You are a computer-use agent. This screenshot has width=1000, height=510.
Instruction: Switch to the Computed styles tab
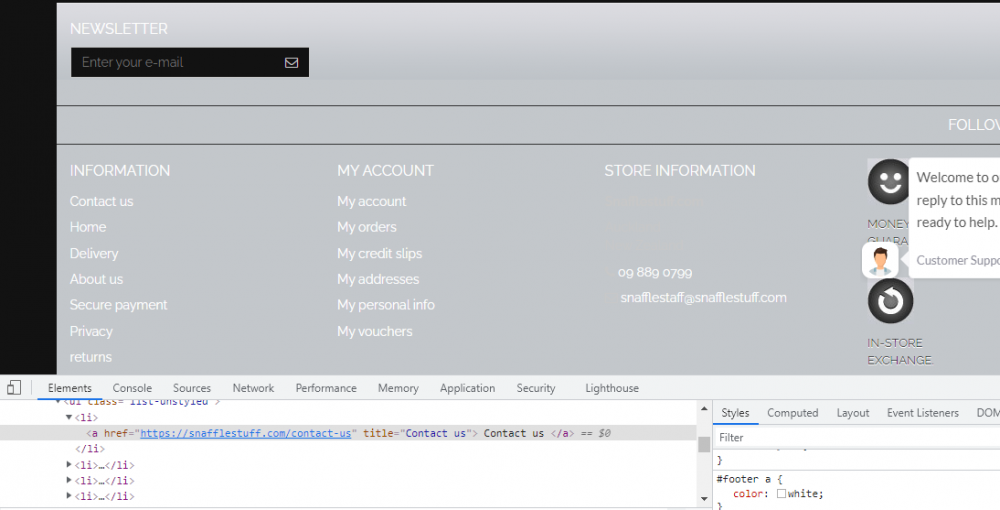792,413
